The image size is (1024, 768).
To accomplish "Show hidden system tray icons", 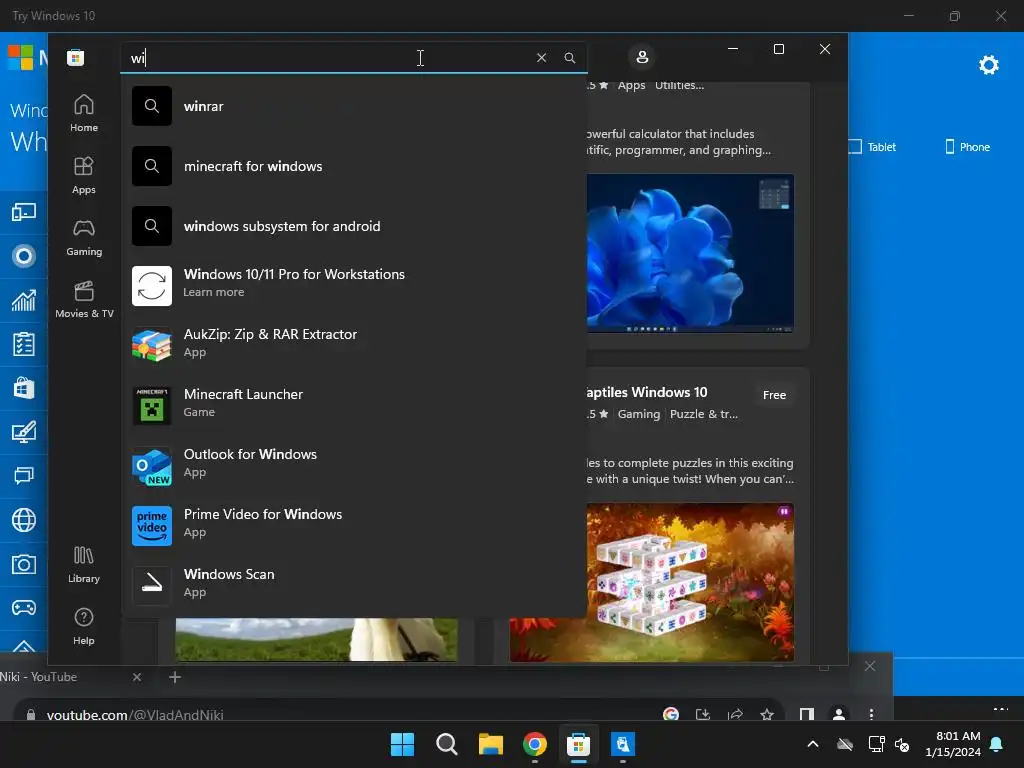I will pos(812,744).
